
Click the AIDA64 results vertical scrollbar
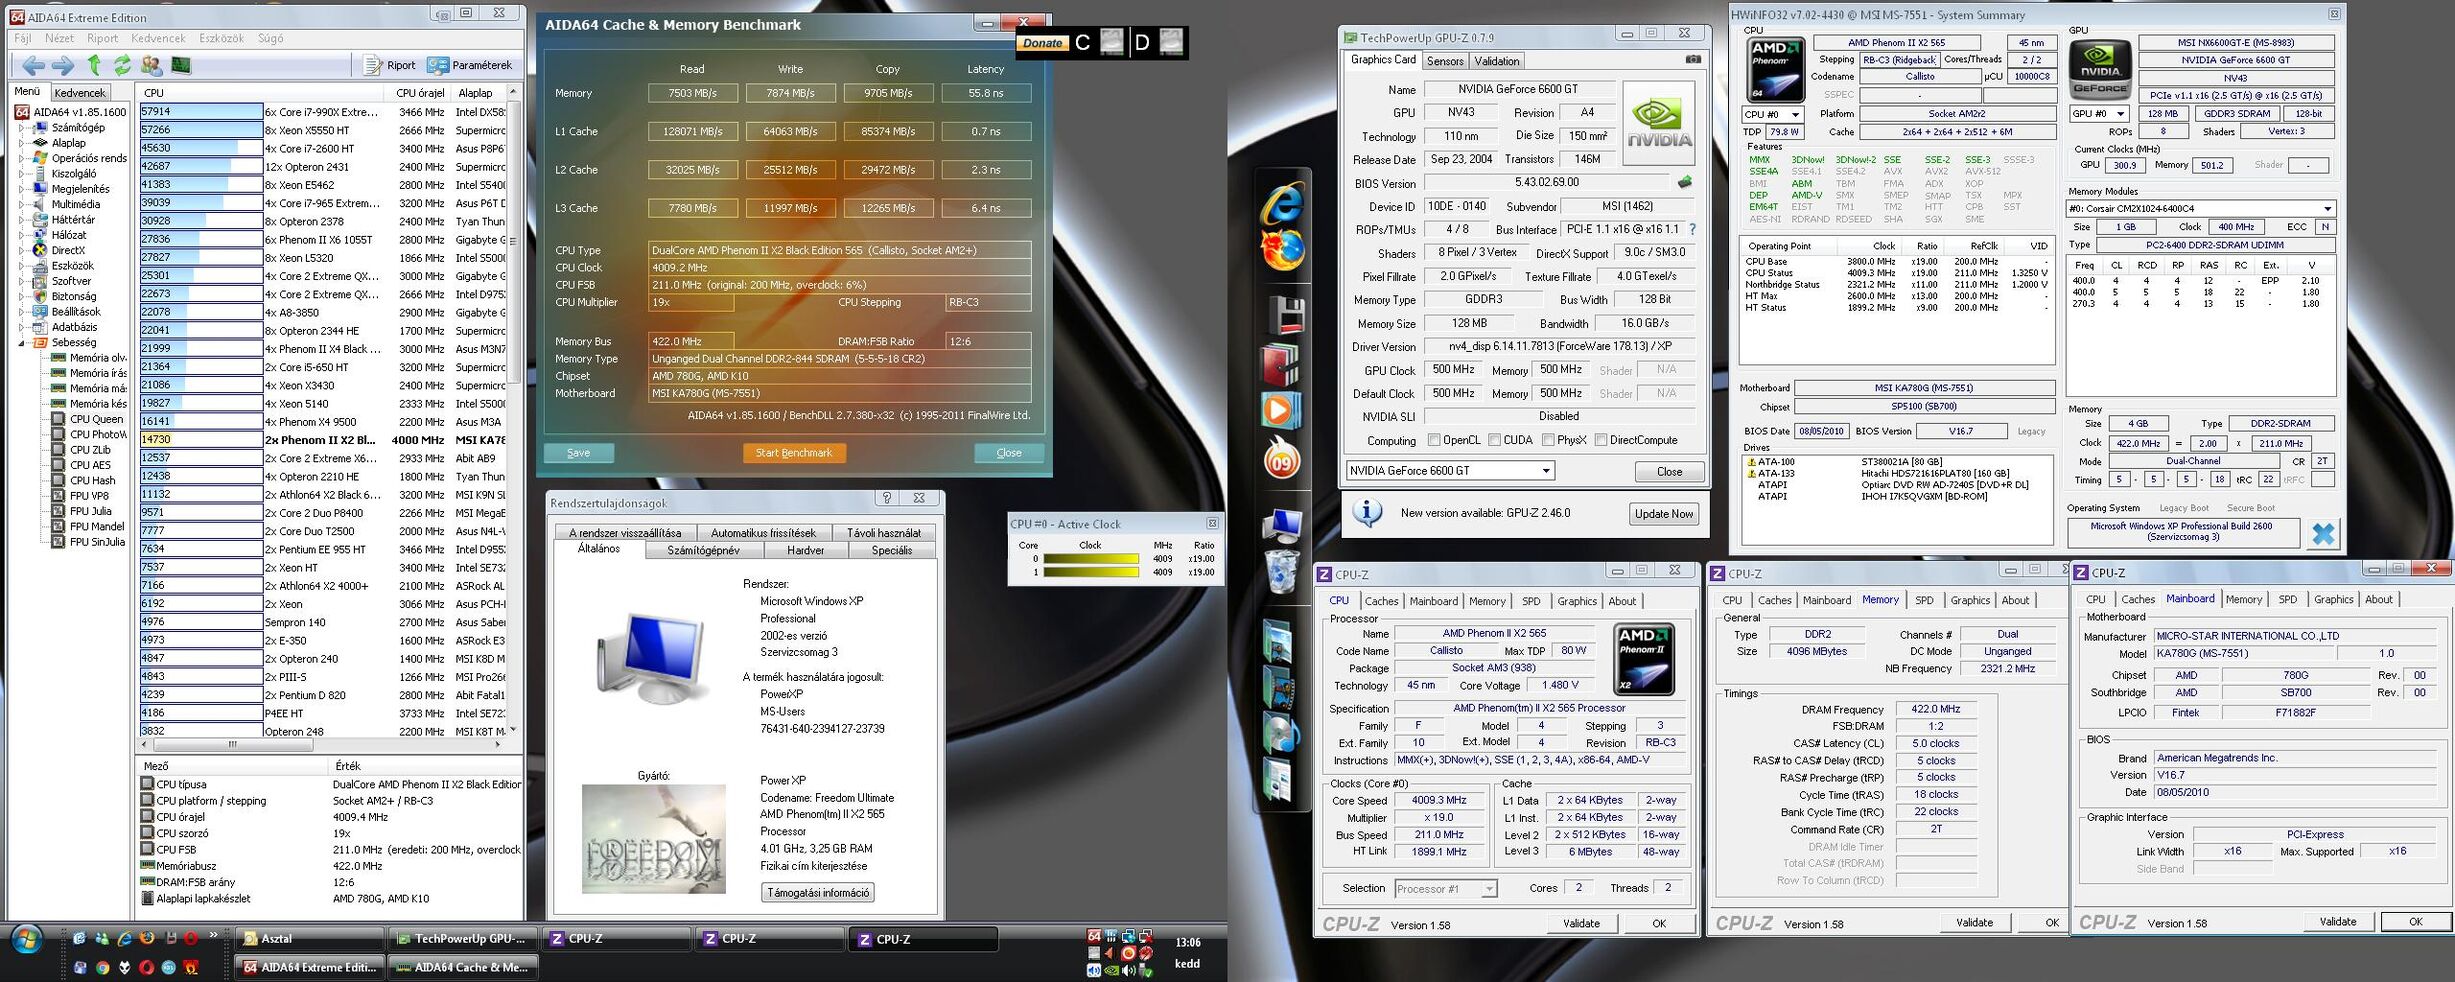pos(514,410)
